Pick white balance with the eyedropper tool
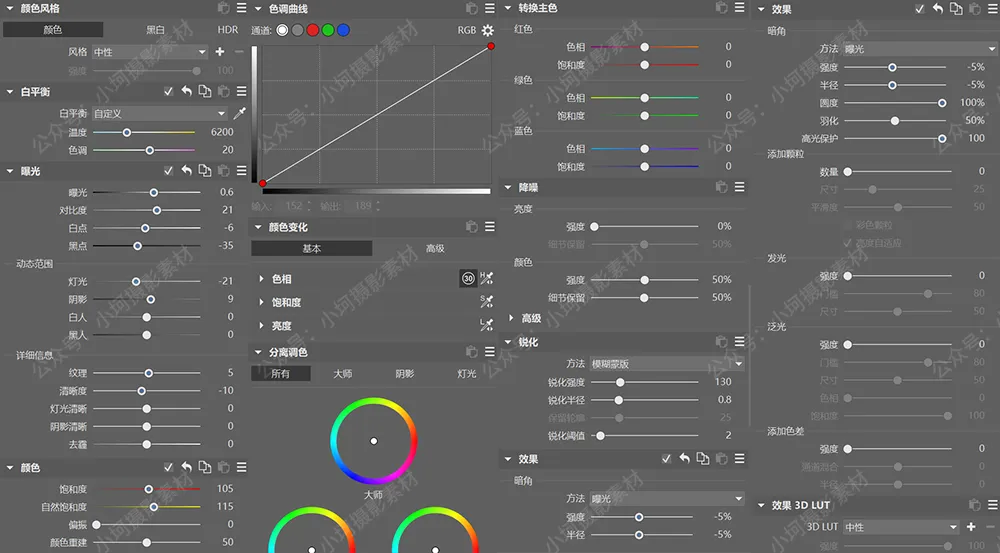The image size is (1000, 553). (240, 113)
